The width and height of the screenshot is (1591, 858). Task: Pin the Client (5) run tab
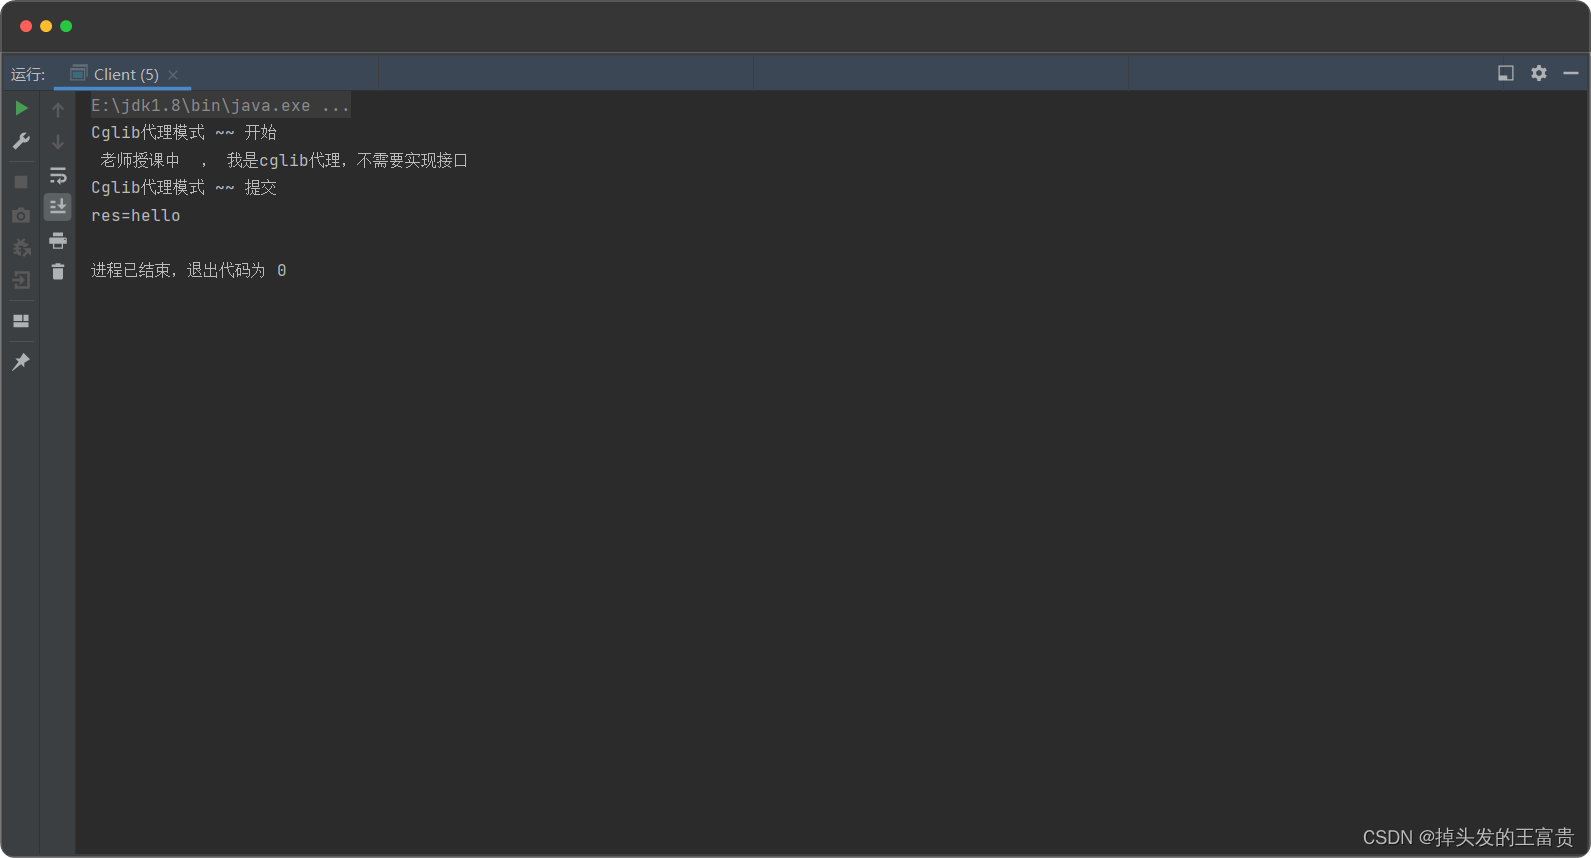tap(21, 362)
